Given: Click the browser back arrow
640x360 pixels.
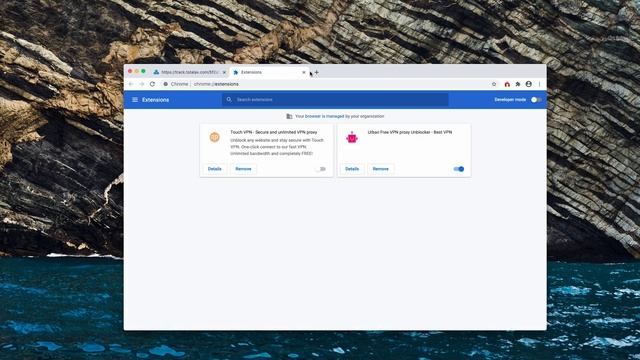Looking at the screenshot, I should [131, 84].
